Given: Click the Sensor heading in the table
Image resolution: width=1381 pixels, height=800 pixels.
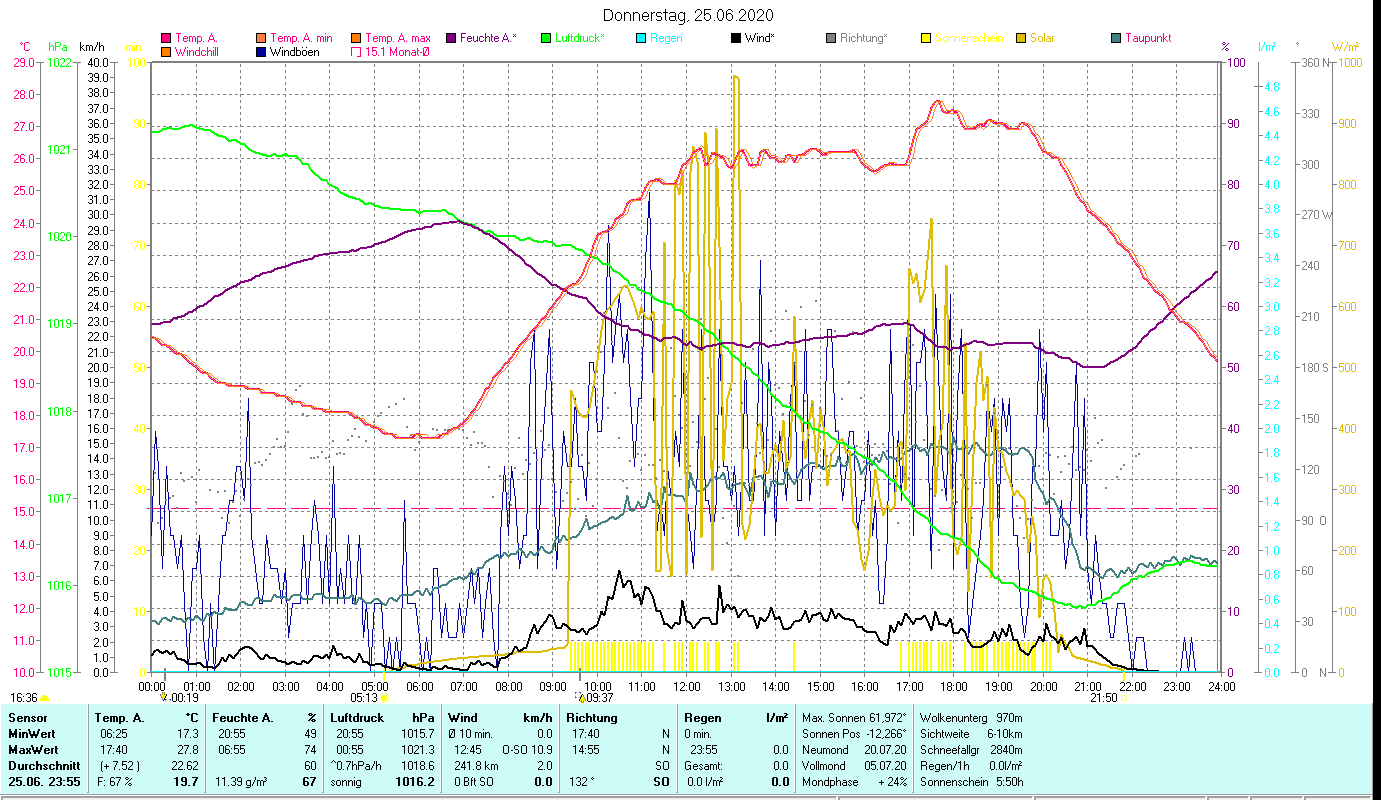Looking at the screenshot, I should 27,718.
